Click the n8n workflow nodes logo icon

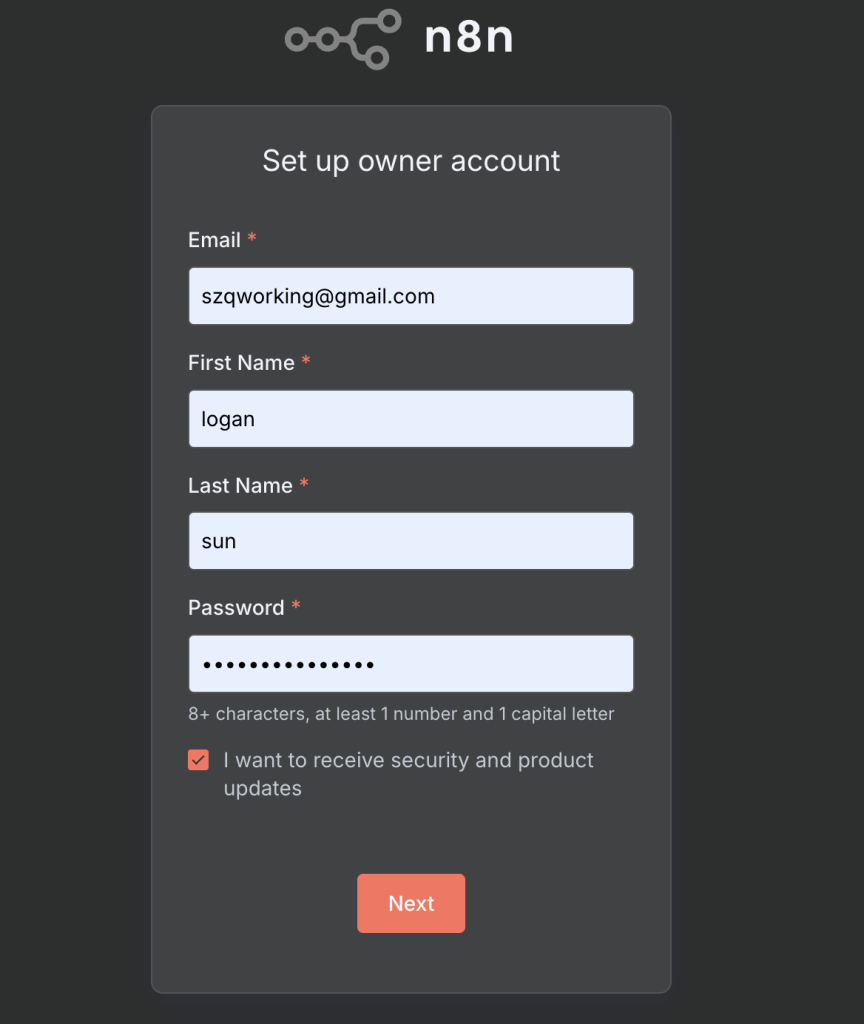343,39
